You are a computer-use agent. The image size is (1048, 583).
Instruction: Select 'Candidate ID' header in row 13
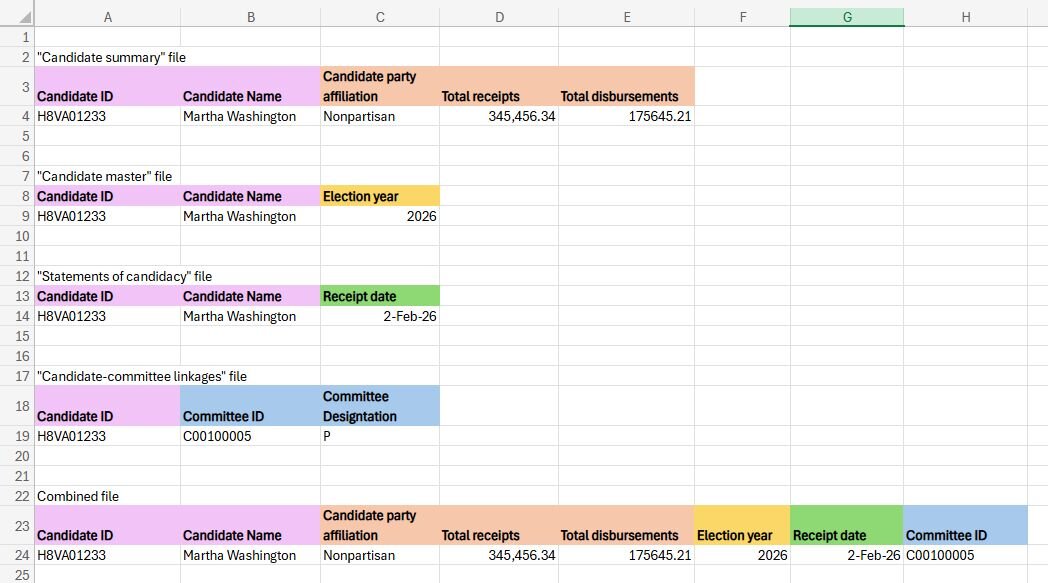(108, 296)
